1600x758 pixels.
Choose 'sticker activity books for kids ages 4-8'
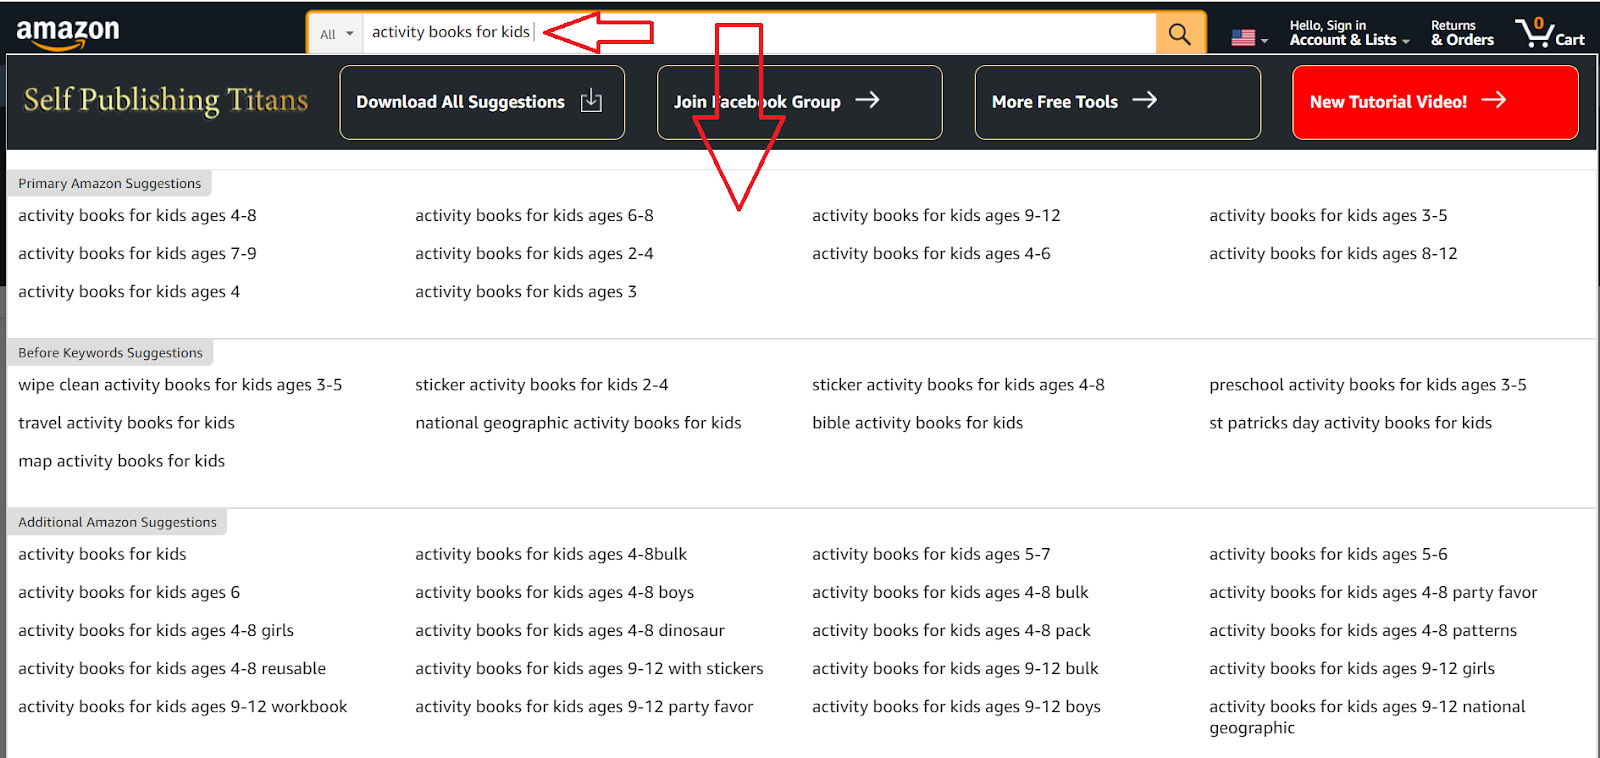958,385
